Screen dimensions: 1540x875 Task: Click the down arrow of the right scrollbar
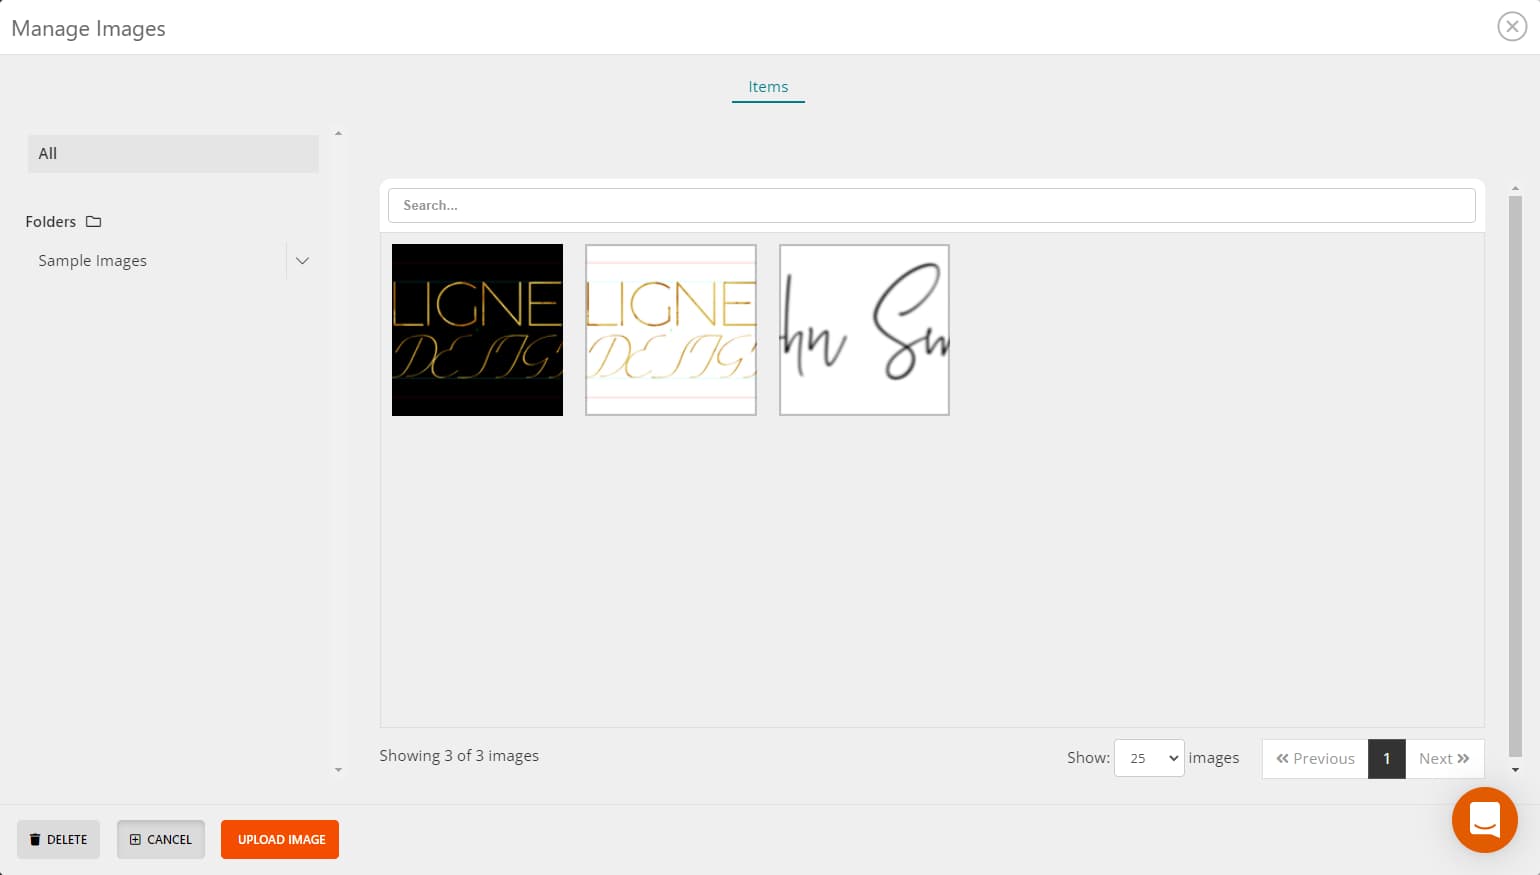[x=1516, y=770]
